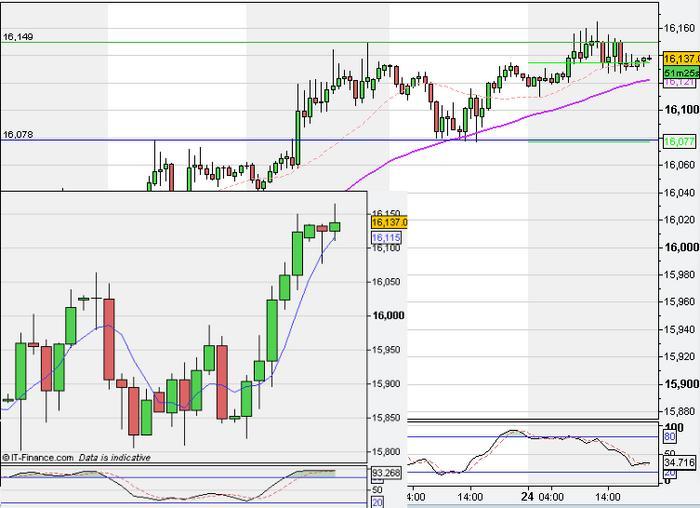Click 15,920 on the main price axis

pos(679,357)
